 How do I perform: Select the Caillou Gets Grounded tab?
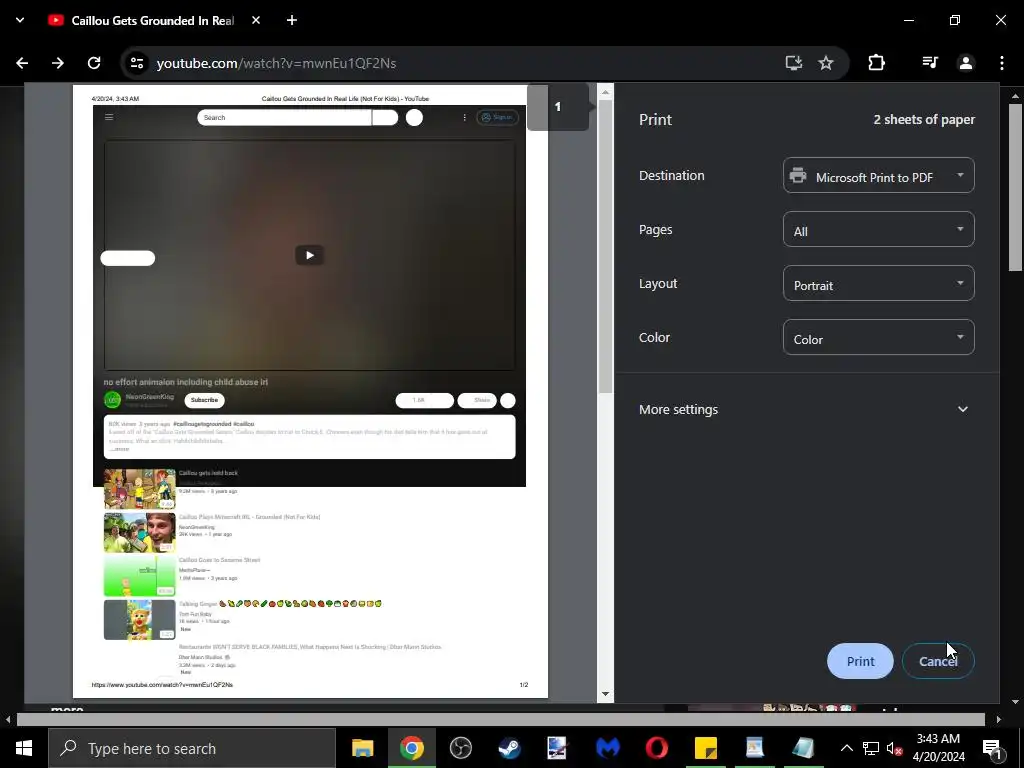(153, 20)
